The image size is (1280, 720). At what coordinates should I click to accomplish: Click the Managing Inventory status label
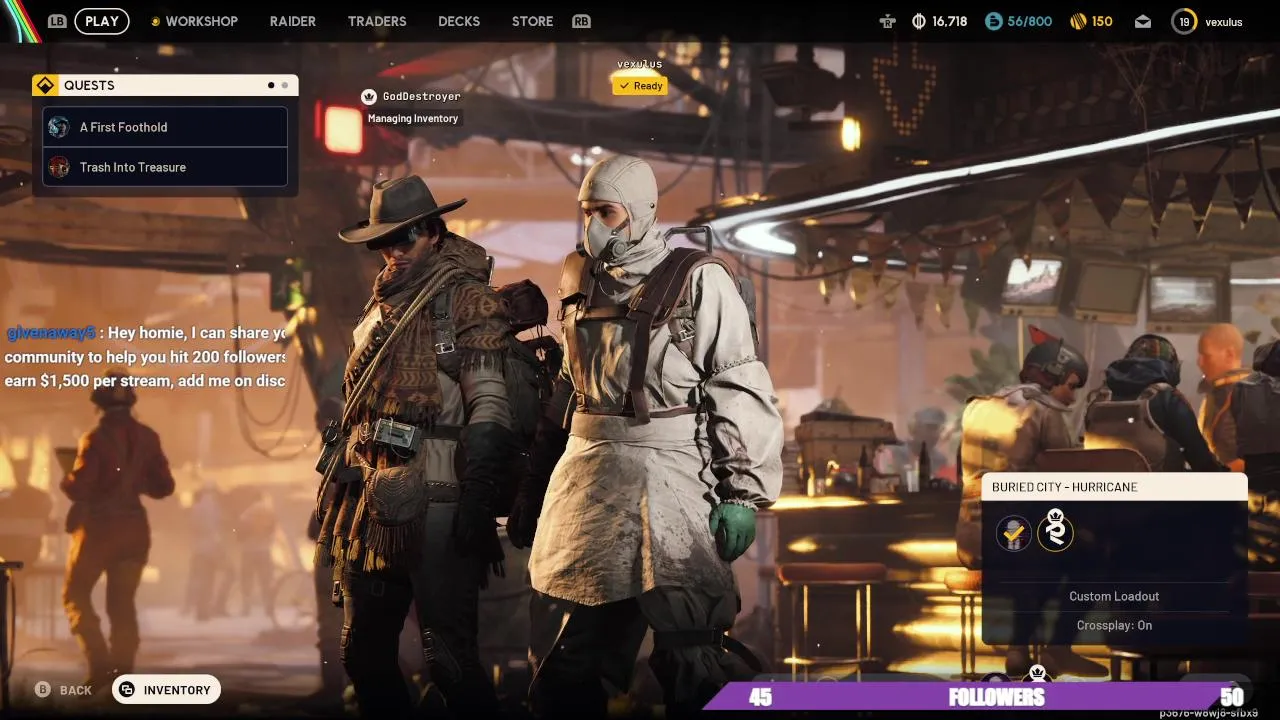coord(413,119)
